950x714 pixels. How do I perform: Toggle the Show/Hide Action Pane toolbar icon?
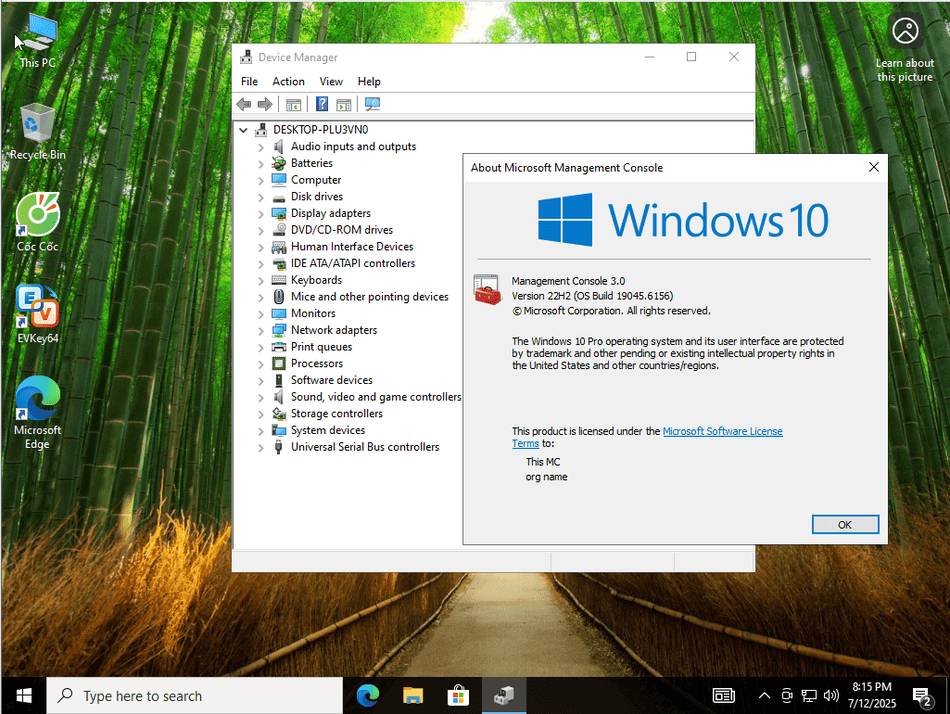(x=344, y=104)
